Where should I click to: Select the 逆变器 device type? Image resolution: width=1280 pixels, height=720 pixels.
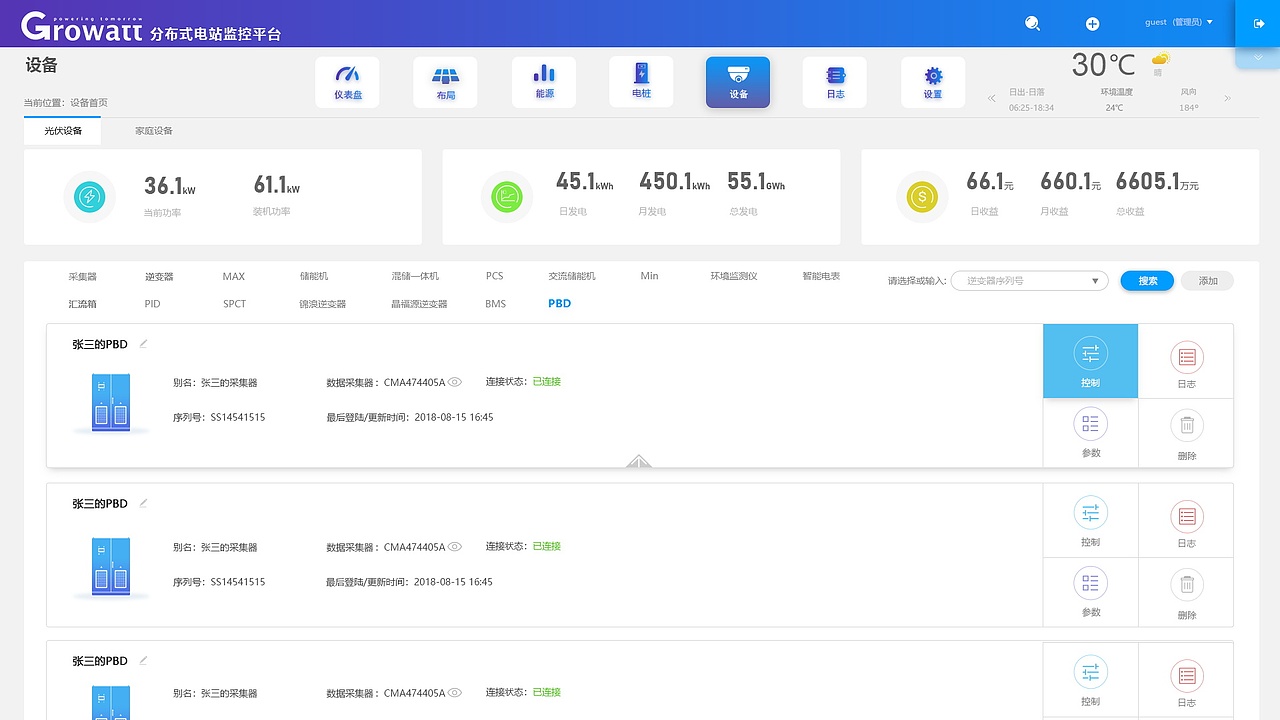point(159,276)
